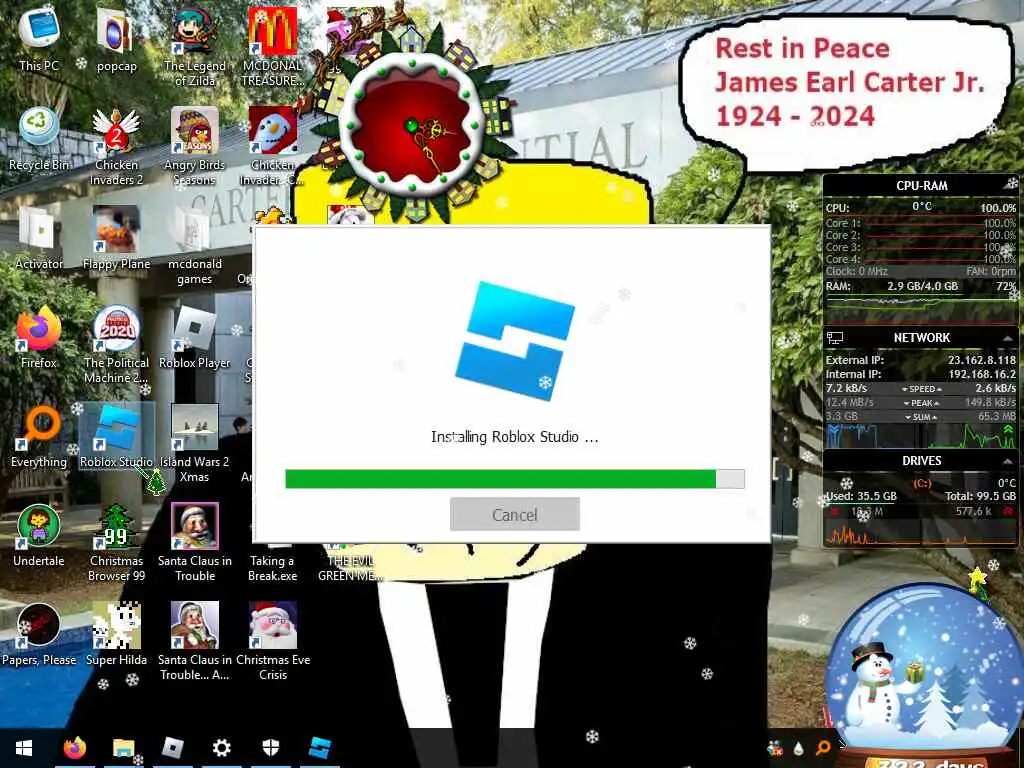
Task: Click the Internal IP 192.168.16.2 value
Action: (x=982, y=374)
